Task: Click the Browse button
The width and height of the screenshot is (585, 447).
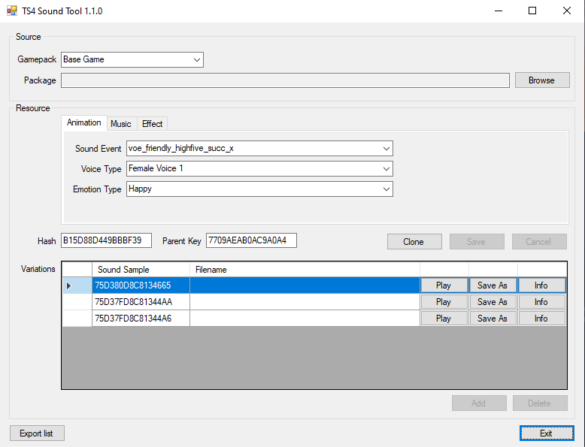Action: 542,80
